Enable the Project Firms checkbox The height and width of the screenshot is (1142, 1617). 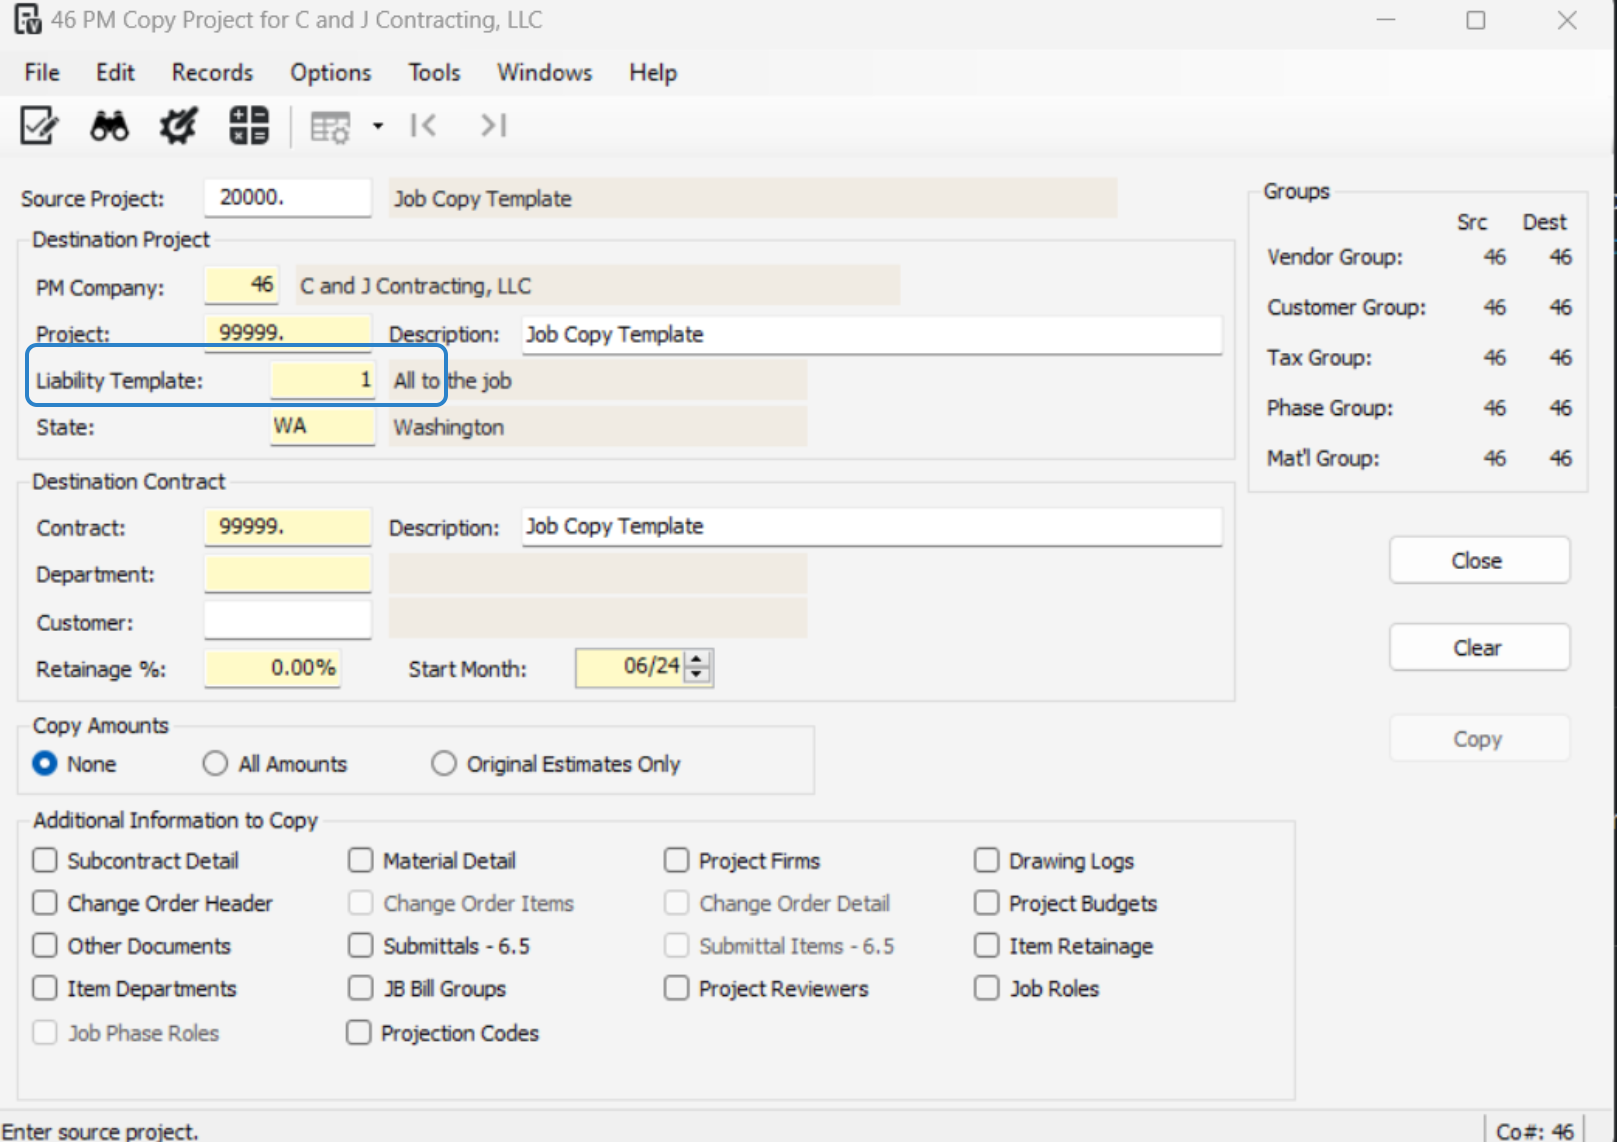(677, 861)
